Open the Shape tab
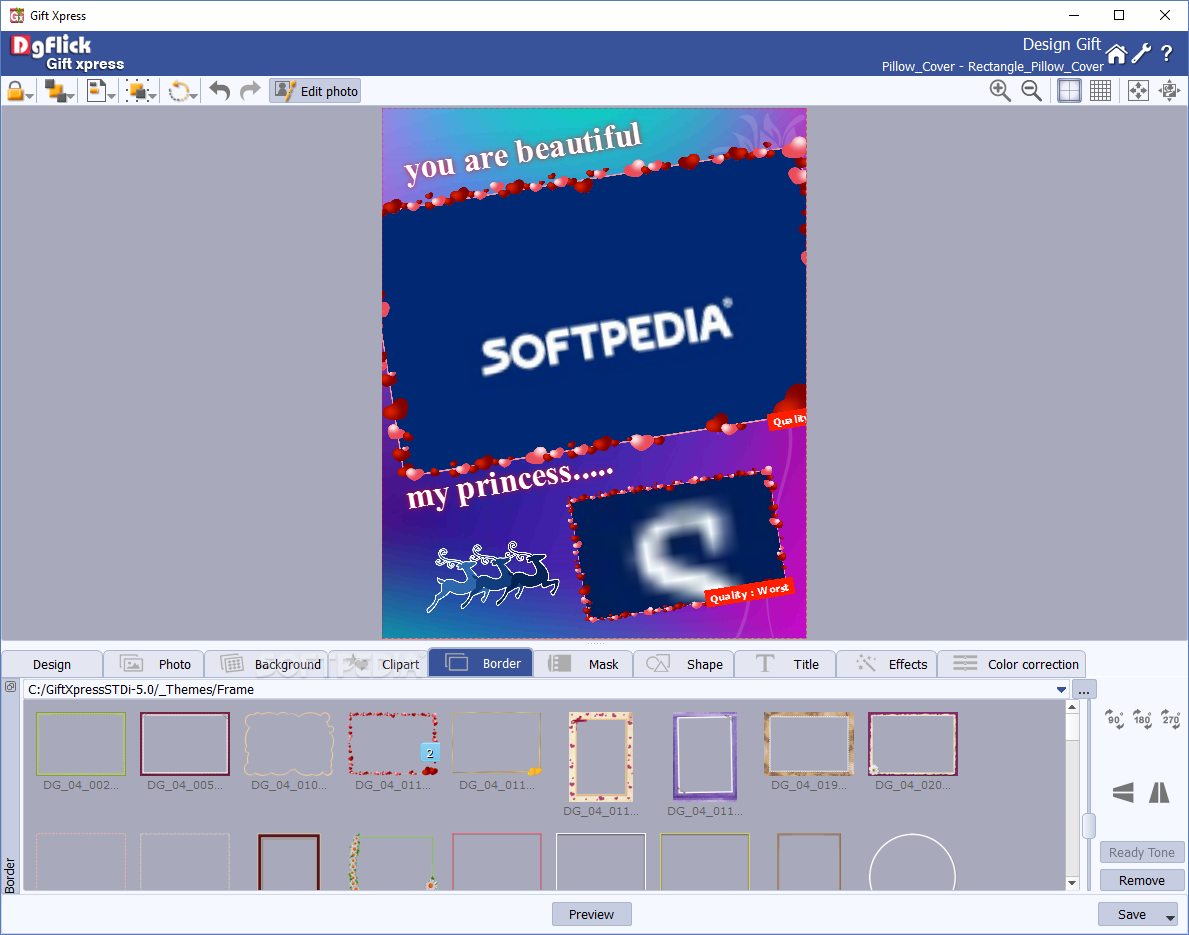Viewport: 1189px width, 935px height. point(683,664)
